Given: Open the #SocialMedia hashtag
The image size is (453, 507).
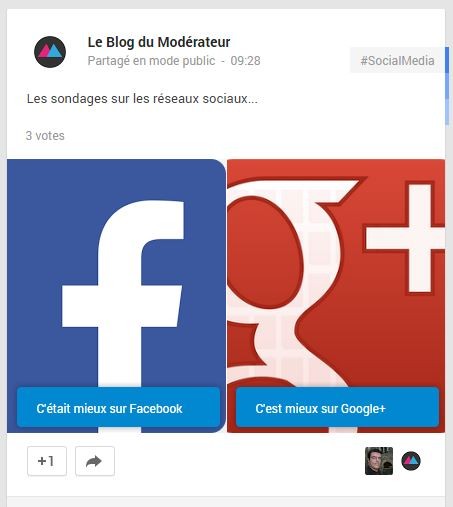Looking at the screenshot, I should pyautogui.click(x=397, y=60).
